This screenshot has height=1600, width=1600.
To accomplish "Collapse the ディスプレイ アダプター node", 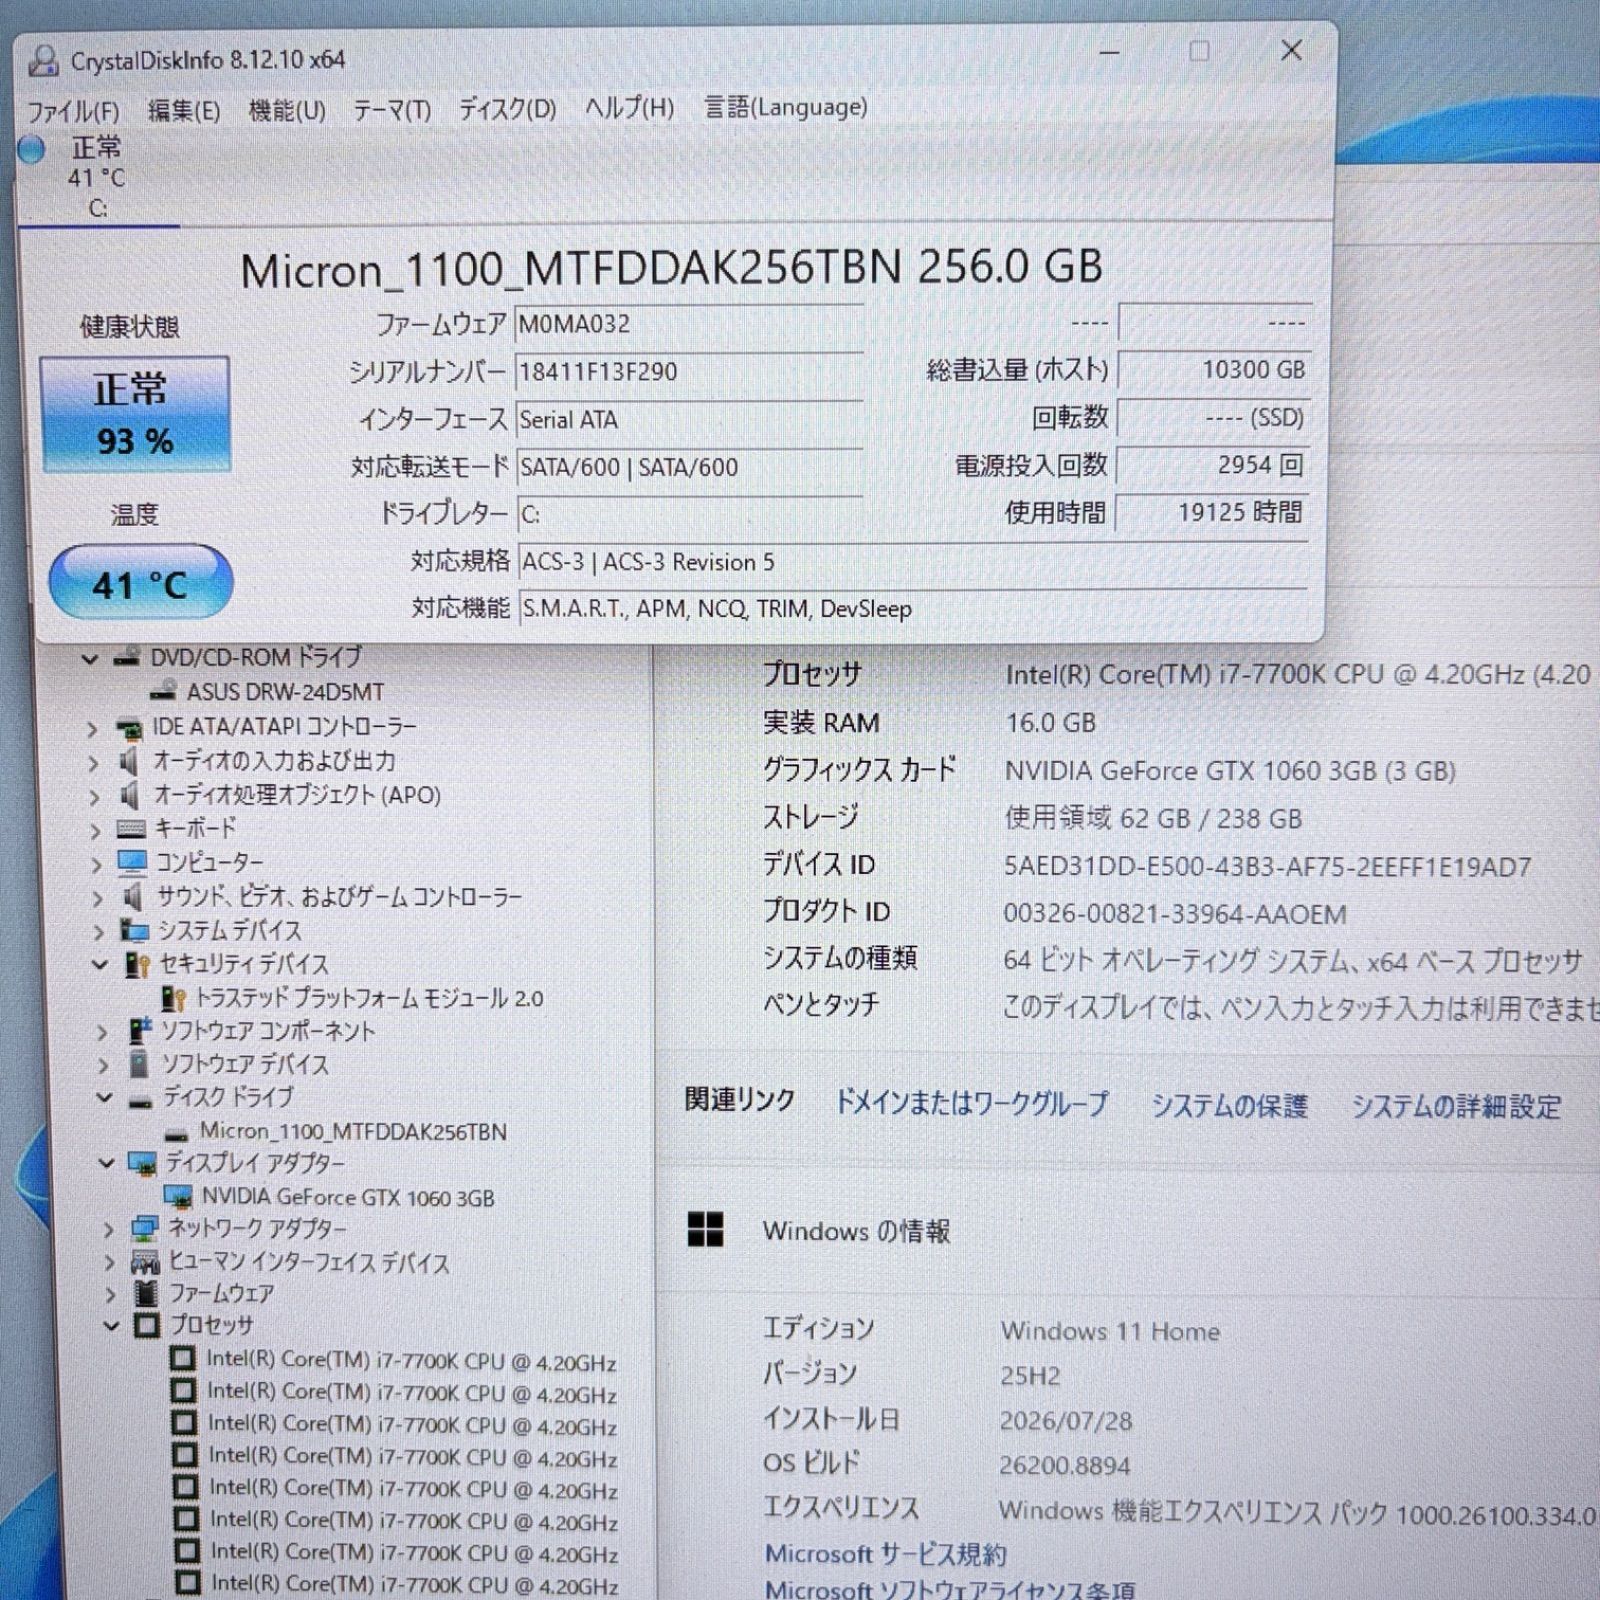I will 106,1163.
